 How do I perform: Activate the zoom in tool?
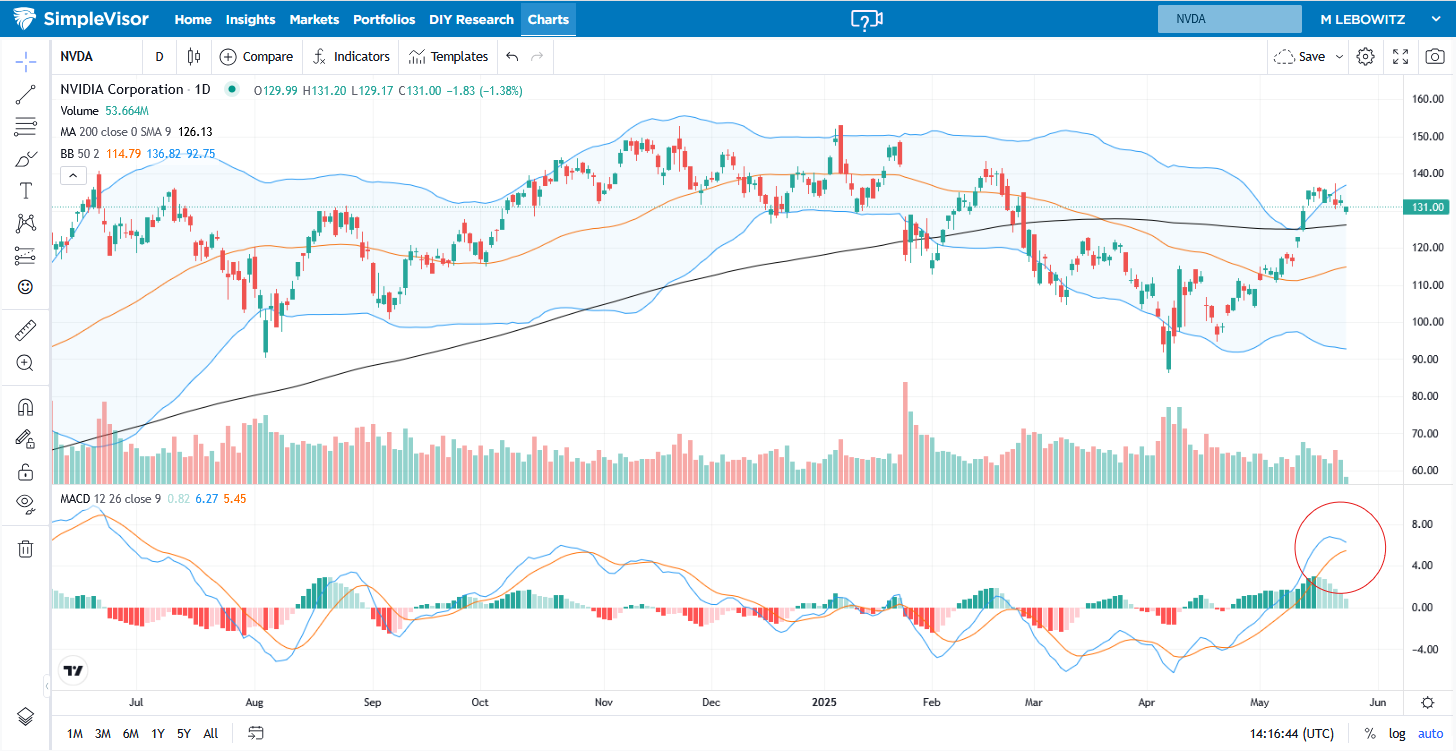click(x=25, y=363)
